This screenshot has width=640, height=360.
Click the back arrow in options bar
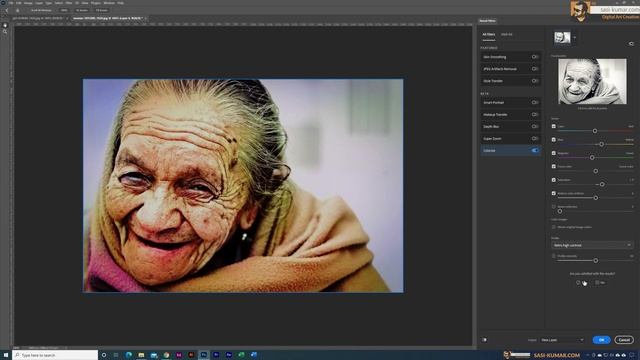click(7, 10)
